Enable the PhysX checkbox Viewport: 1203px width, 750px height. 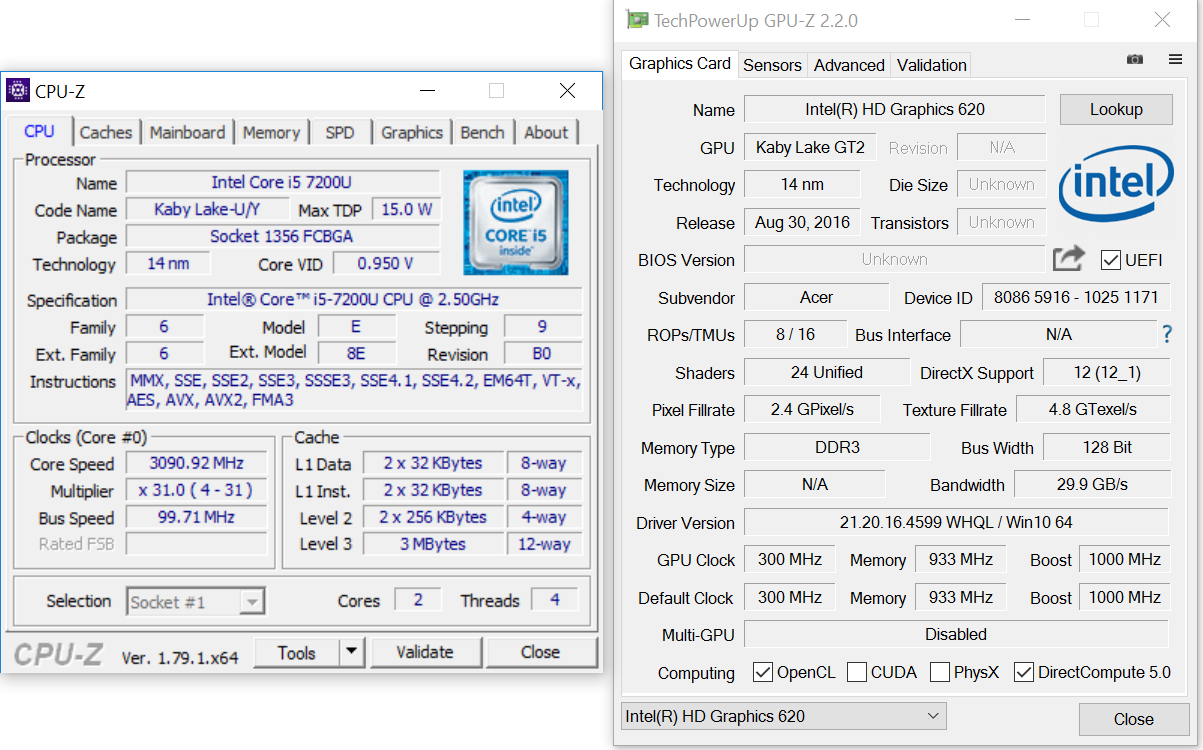[939, 672]
